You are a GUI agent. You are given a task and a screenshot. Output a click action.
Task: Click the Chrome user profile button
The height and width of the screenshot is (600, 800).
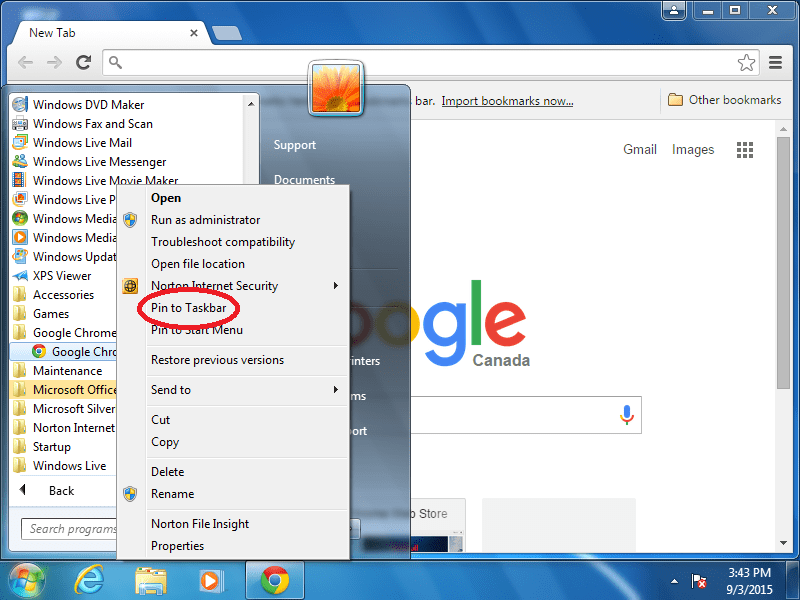[x=674, y=10]
